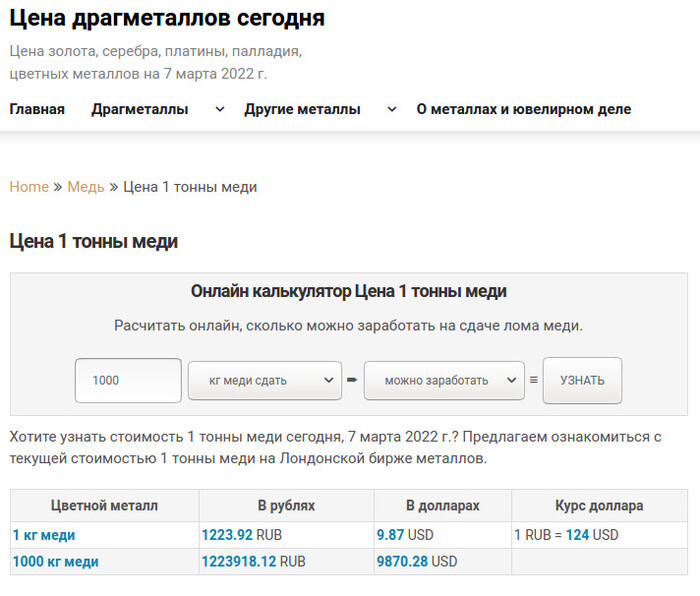Open 'О металлах и ювелирном деле' menu
Screen dimensions: 700x596
523,109
